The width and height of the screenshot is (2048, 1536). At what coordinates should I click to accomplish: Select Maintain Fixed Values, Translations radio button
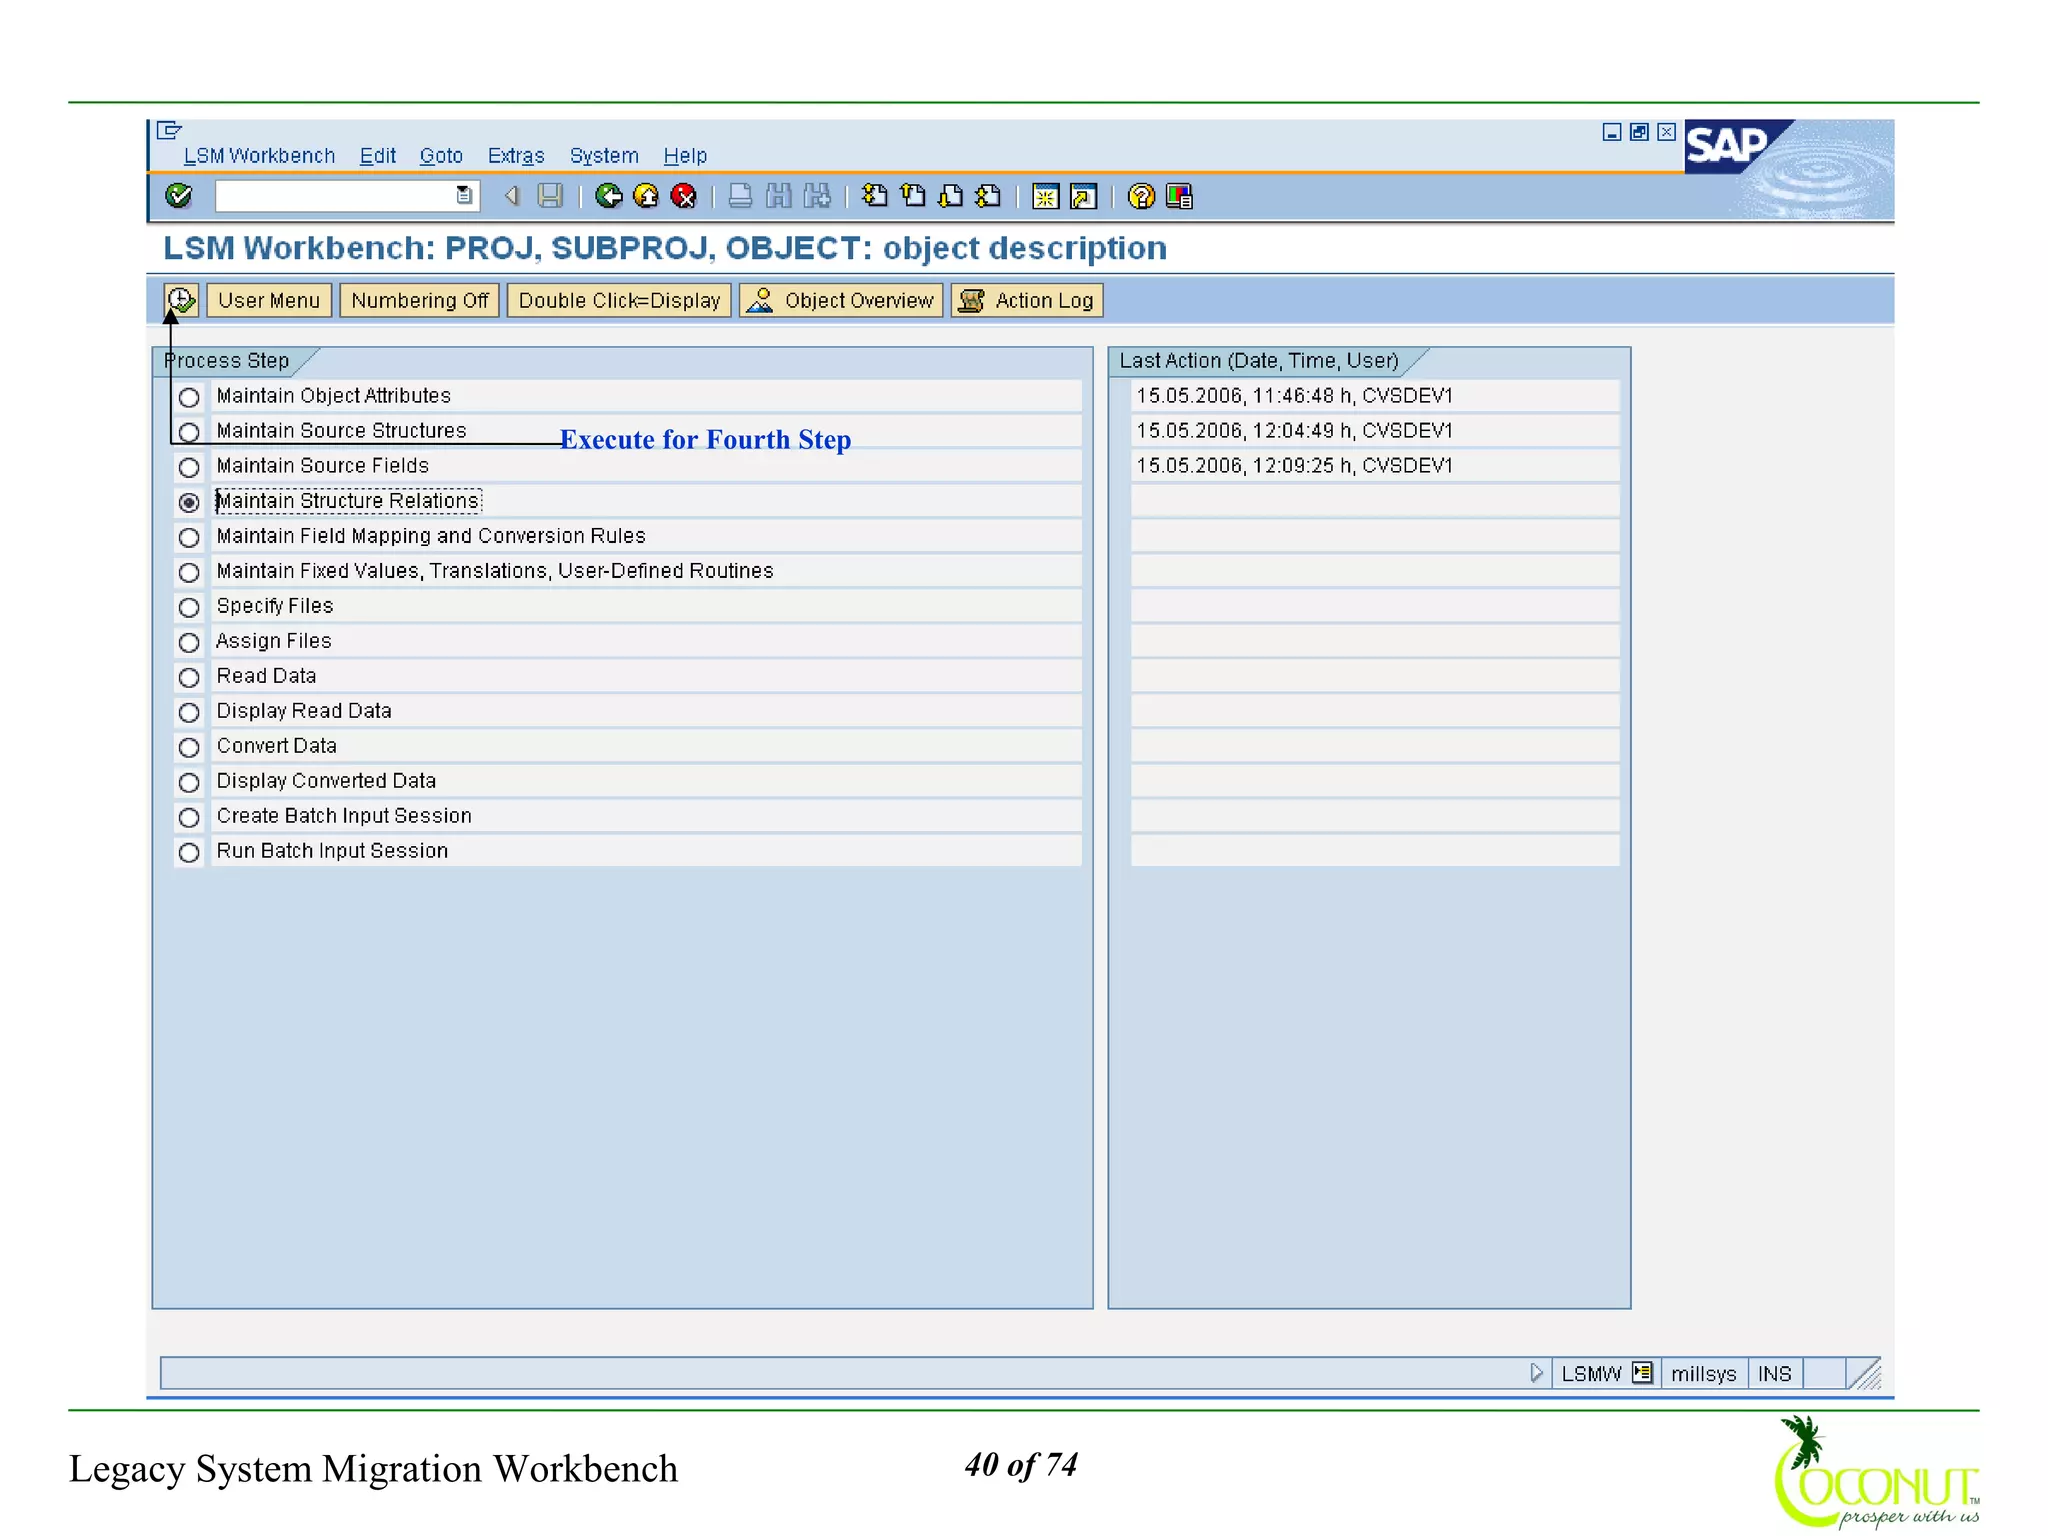coord(189,572)
